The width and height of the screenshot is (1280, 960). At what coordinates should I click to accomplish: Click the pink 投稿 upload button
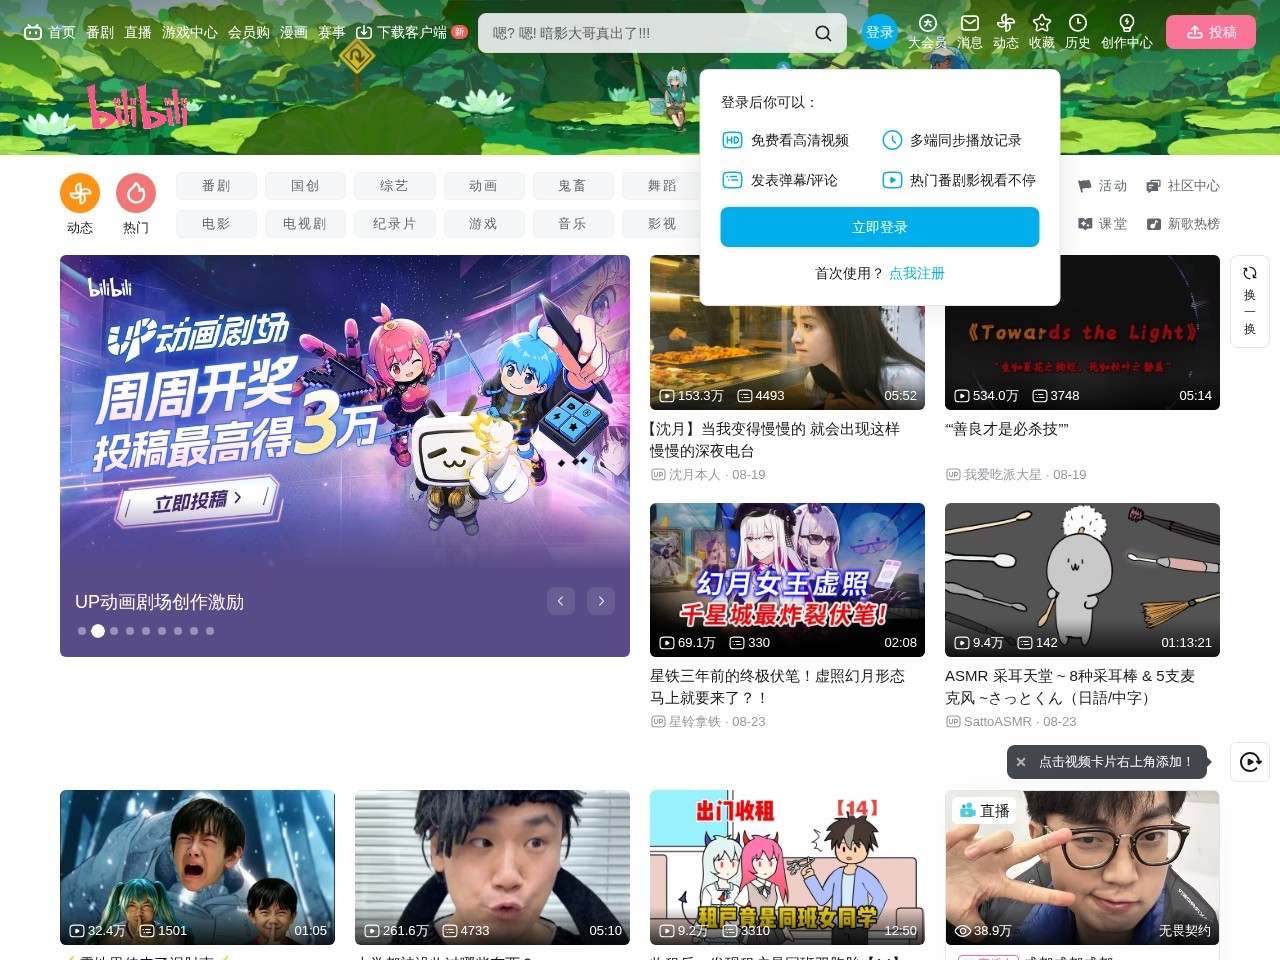(1211, 32)
